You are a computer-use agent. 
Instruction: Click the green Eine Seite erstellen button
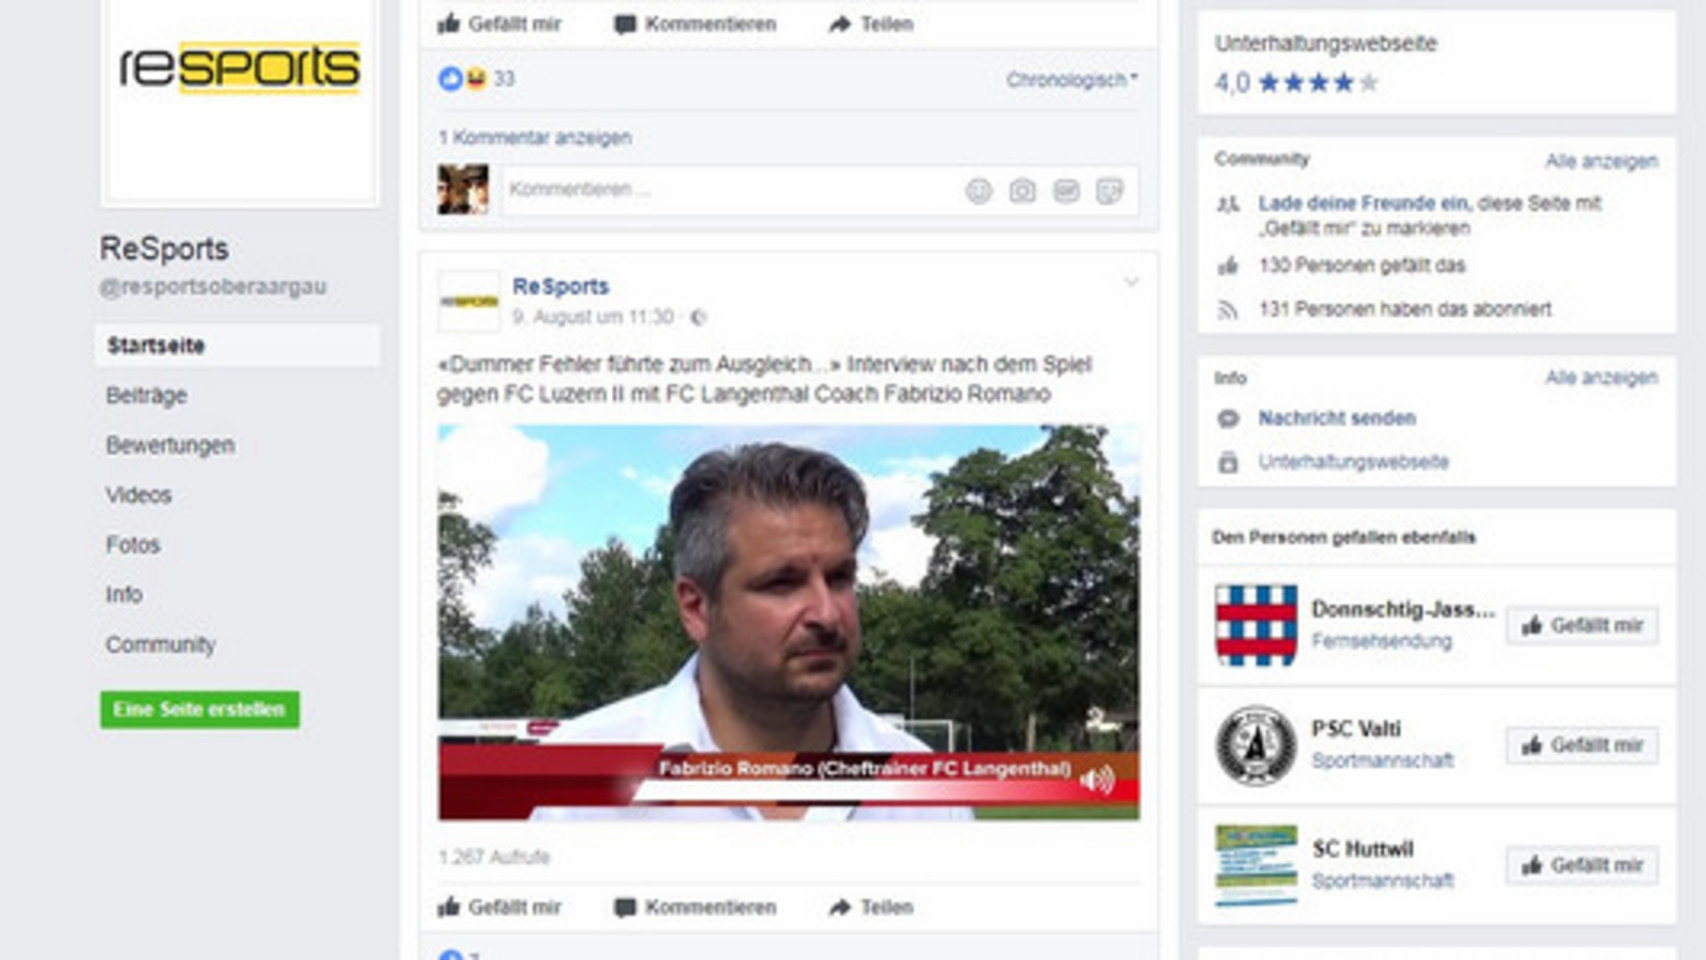click(200, 710)
